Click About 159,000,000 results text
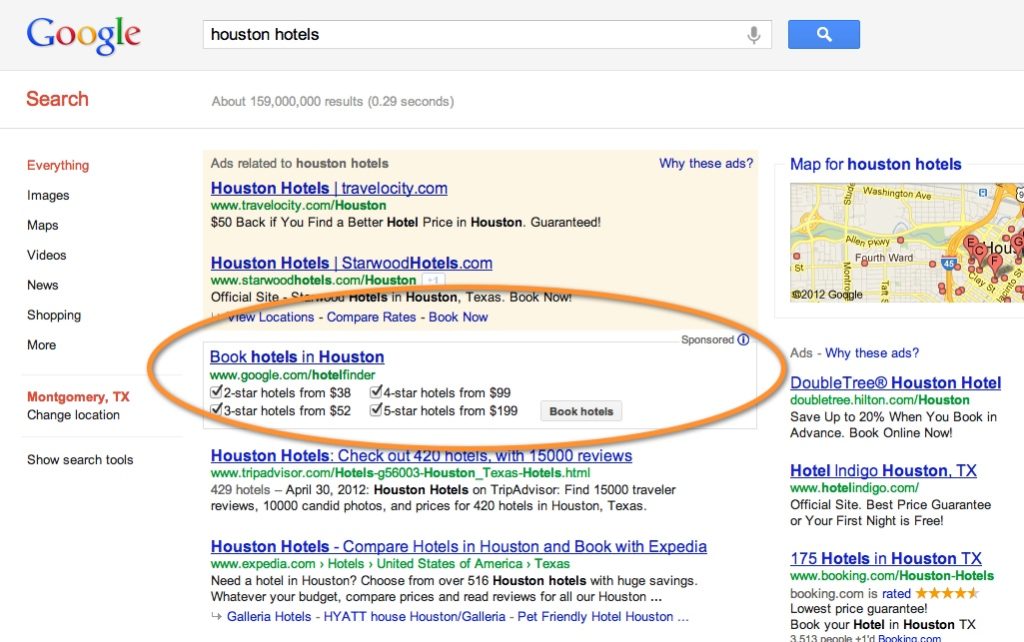The width and height of the screenshot is (1024, 642). 332,101
